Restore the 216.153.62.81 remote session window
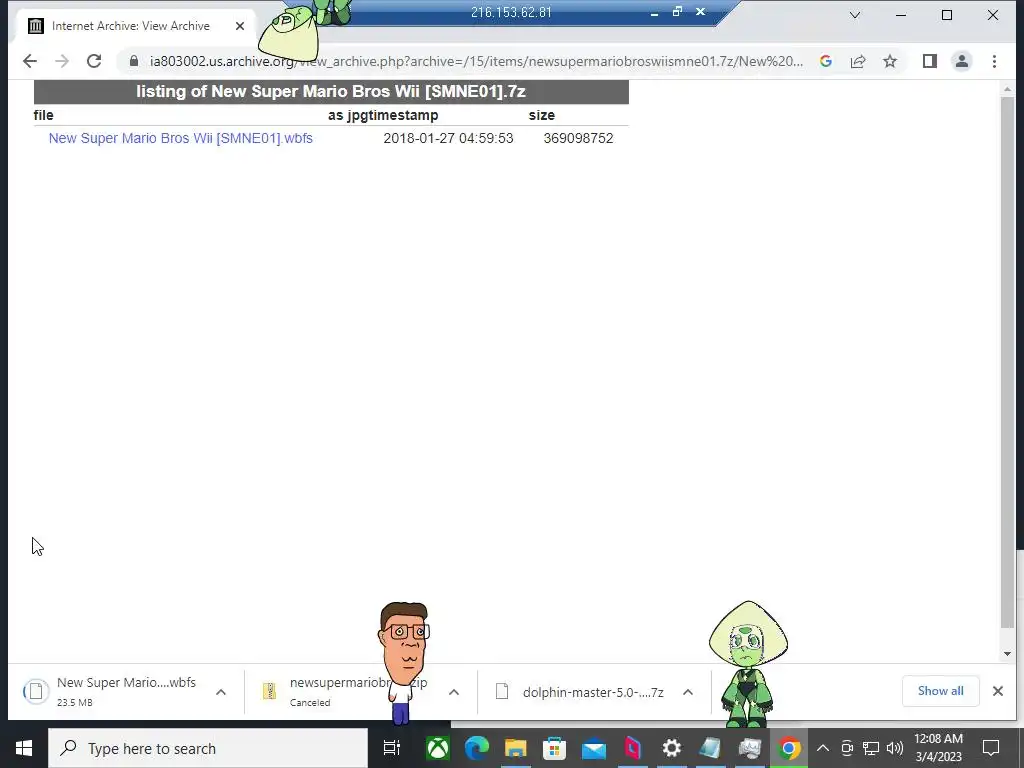1024x768 pixels. [677, 12]
